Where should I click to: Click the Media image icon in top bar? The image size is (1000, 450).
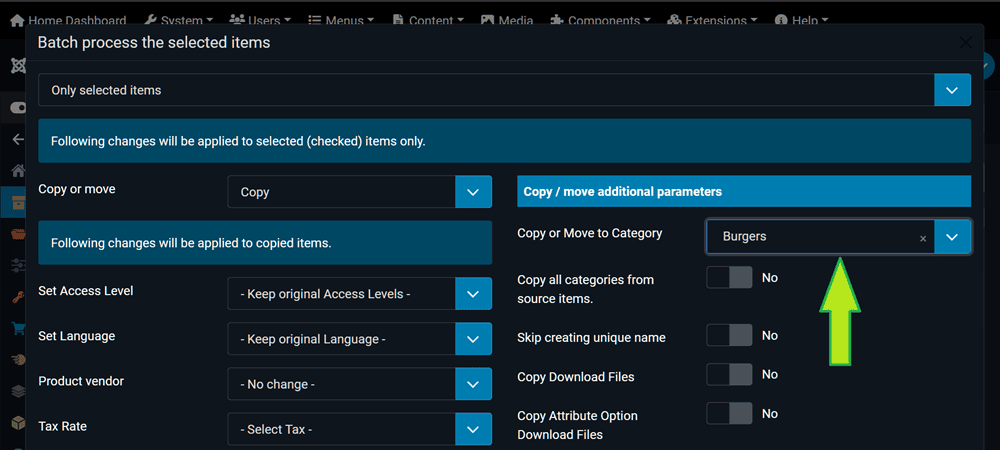(487, 20)
